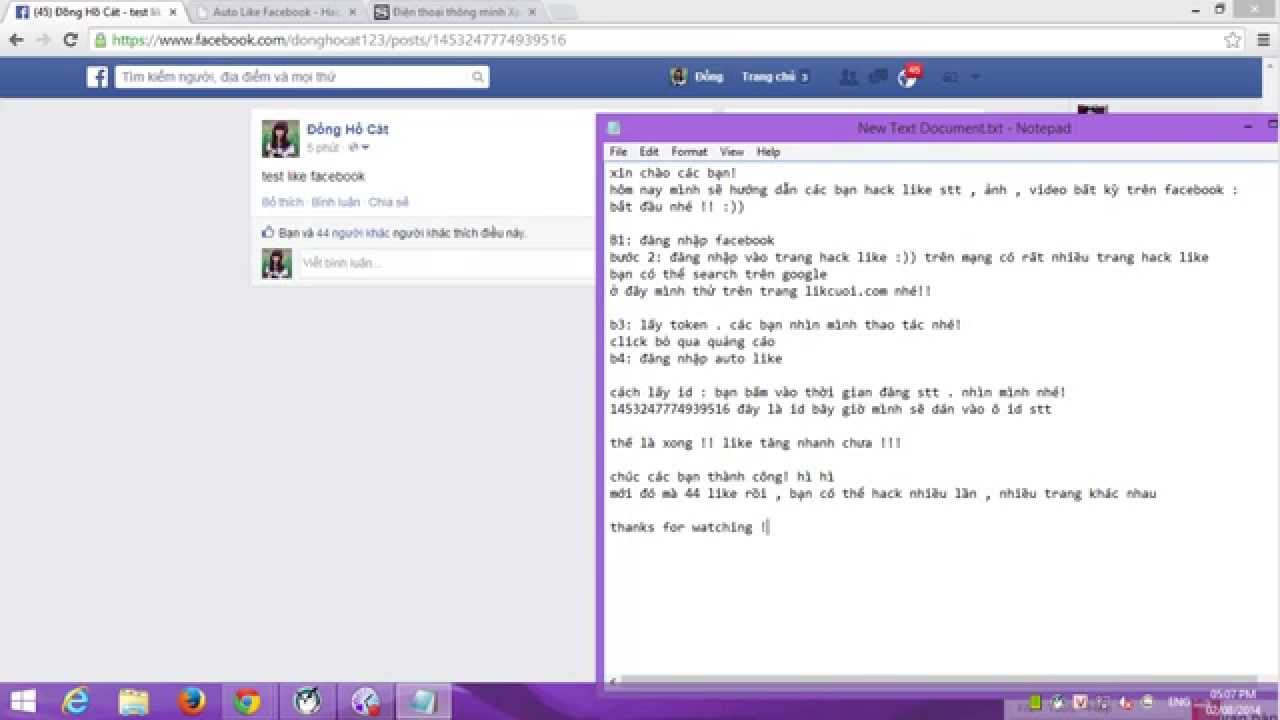1280x720 pixels.
Task: Click the 5 phút post timestamp
Action: point(323,147)
